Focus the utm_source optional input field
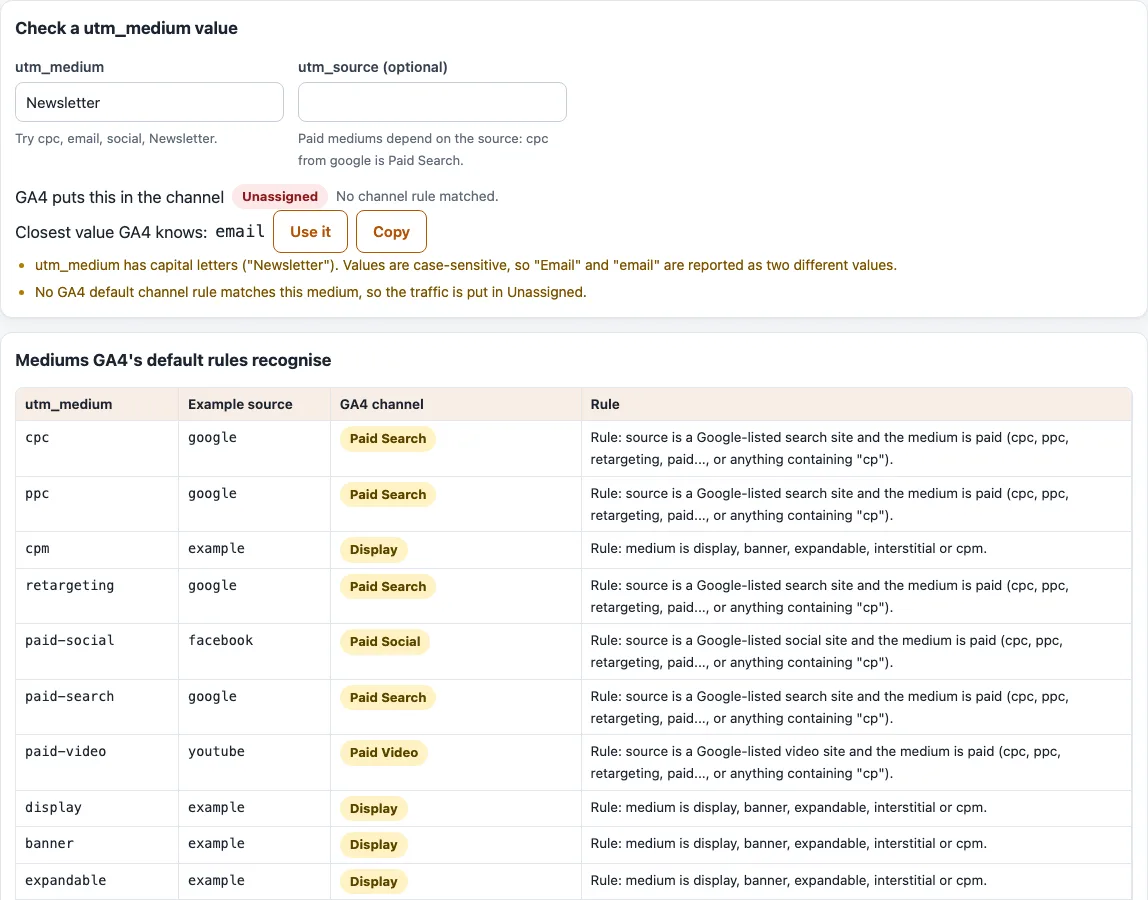Viewport: 1148px width, 900px height. (x=432, y=102)
